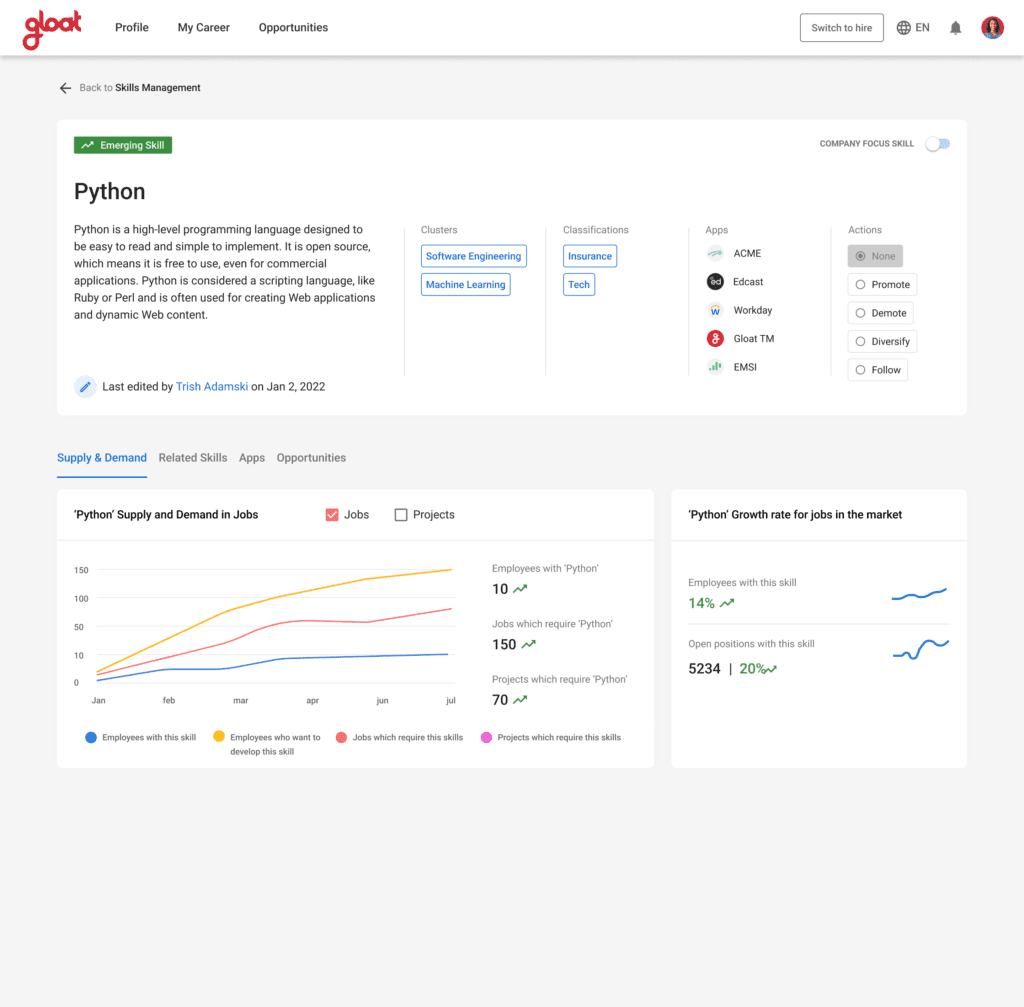Click Back to Skills Management link
The height and width of the screenshot is (1007, 1024).
pos(140,88)
